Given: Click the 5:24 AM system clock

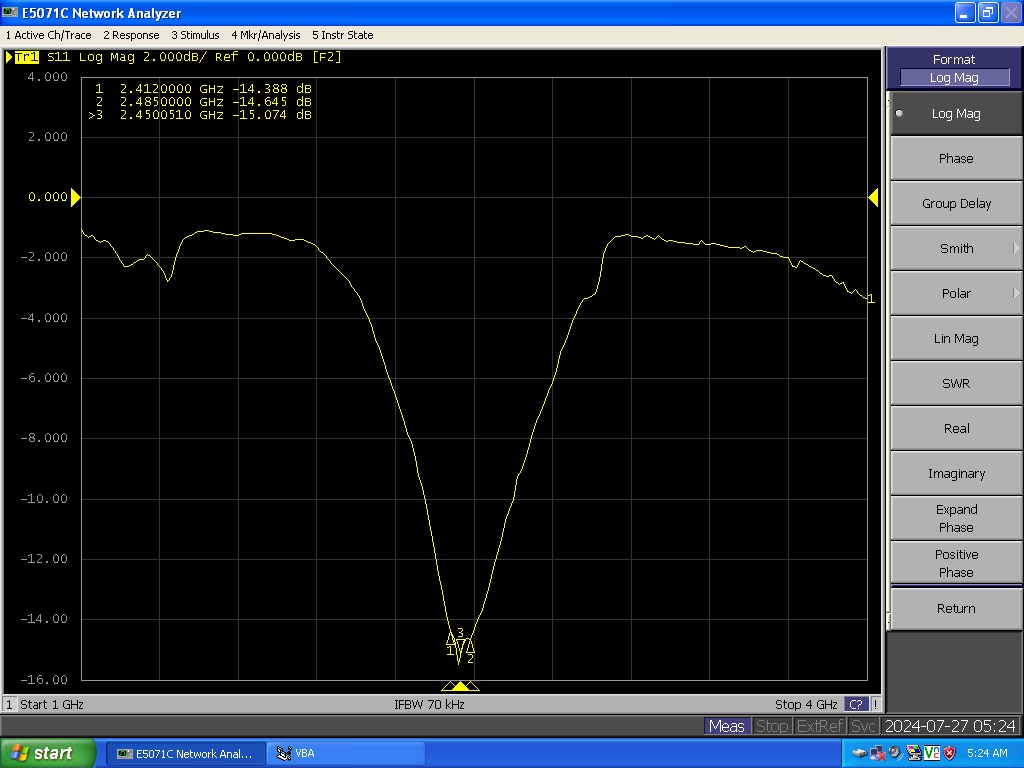Looking at the screenshot, I should click(987, 754).
